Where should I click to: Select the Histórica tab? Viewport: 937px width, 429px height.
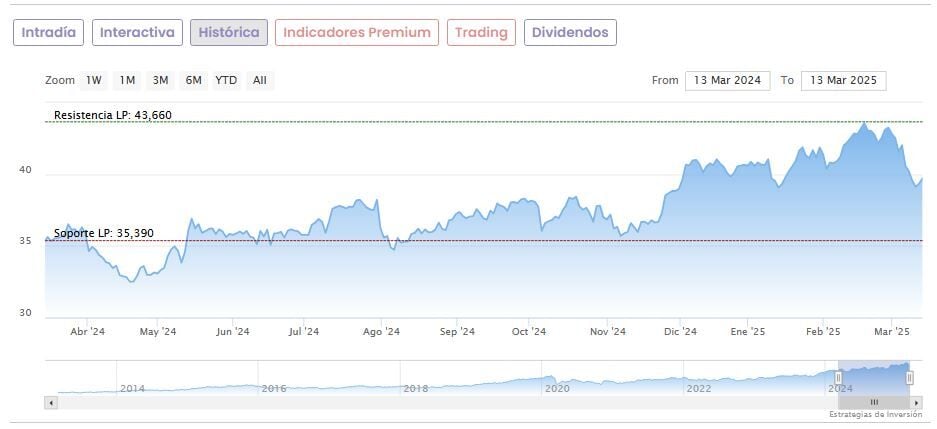[228, 33]
